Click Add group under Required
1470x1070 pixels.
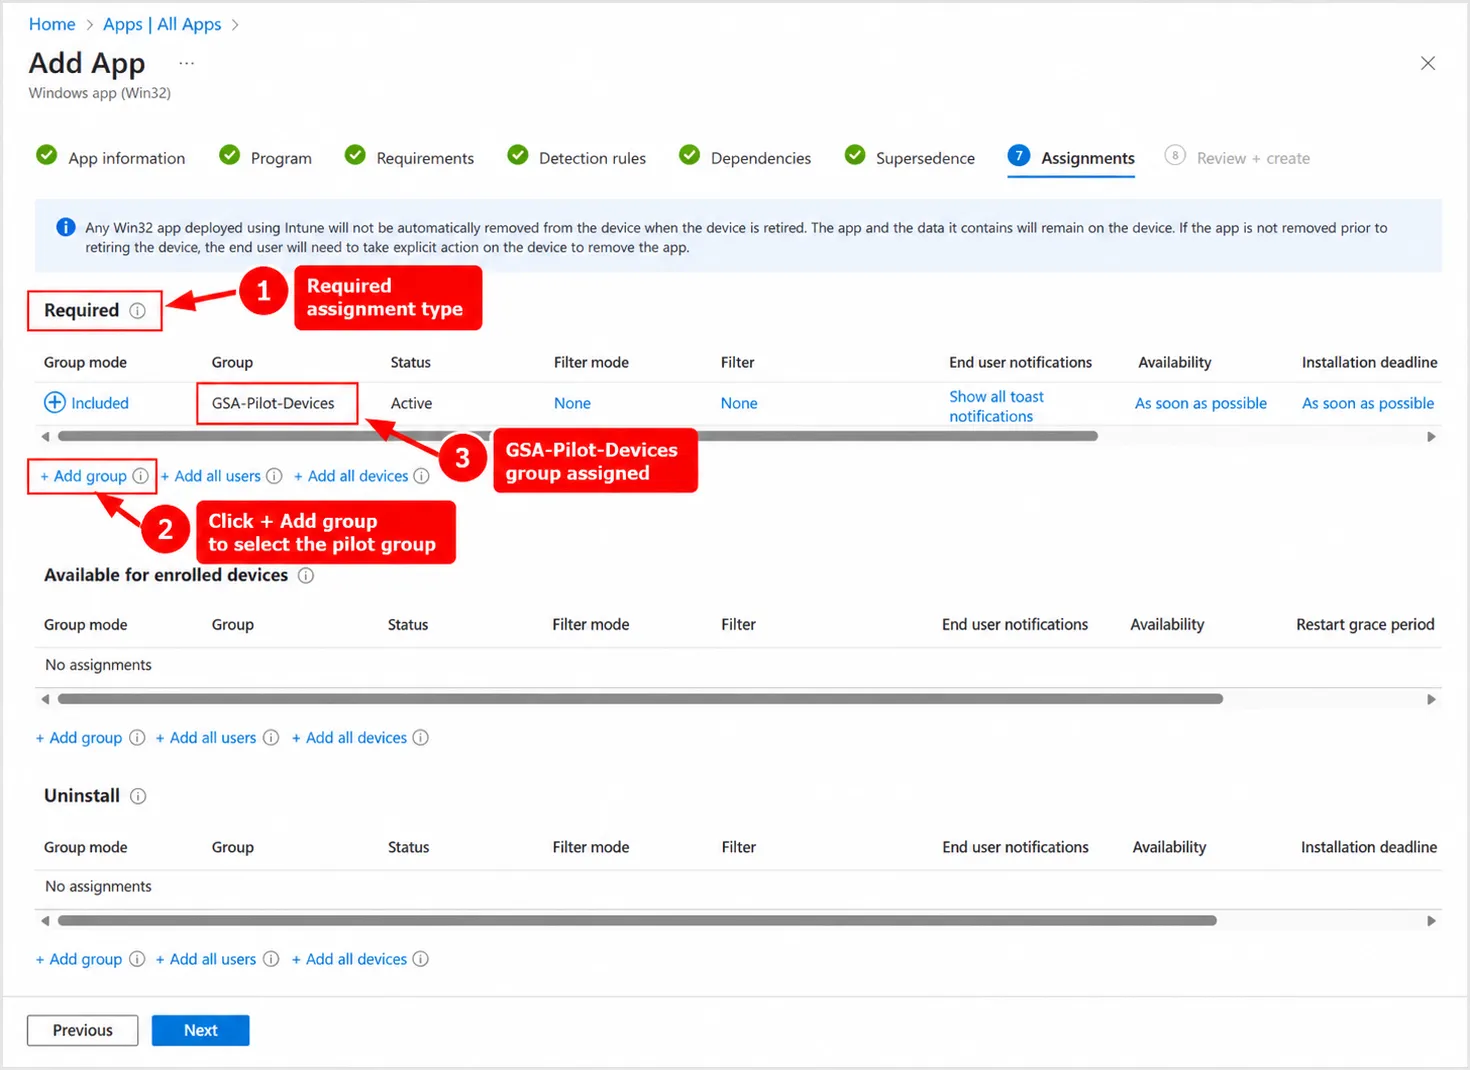[84, 476]
